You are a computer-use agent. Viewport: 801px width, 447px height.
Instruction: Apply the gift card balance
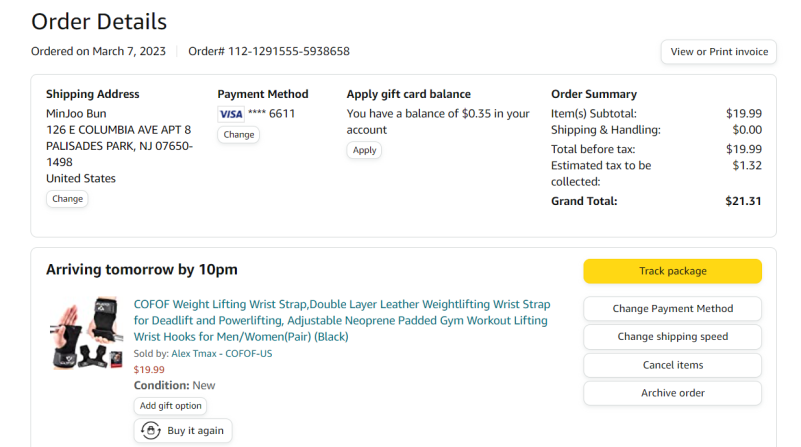point(364,150)
